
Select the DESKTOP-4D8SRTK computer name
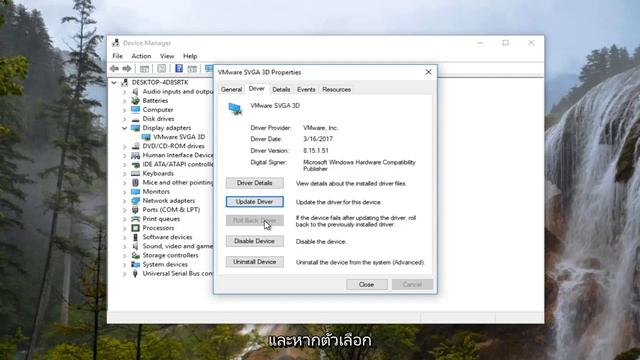click(x=160, y=82)
